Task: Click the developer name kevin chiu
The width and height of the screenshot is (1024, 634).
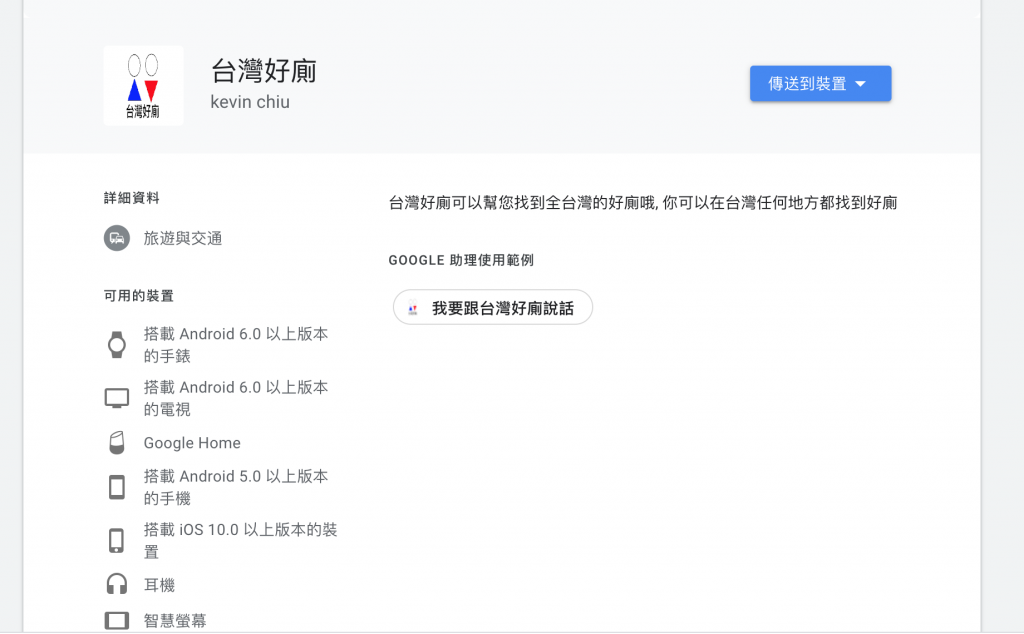Action: (x=250, y=102)
